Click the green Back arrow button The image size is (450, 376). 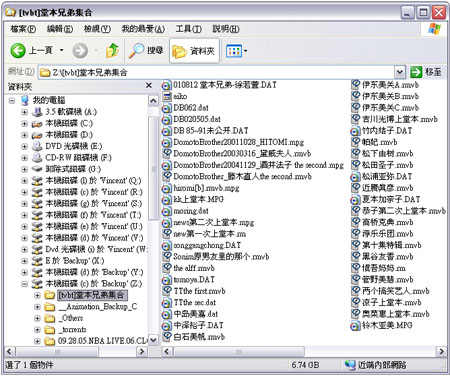(x=18, y=51)
